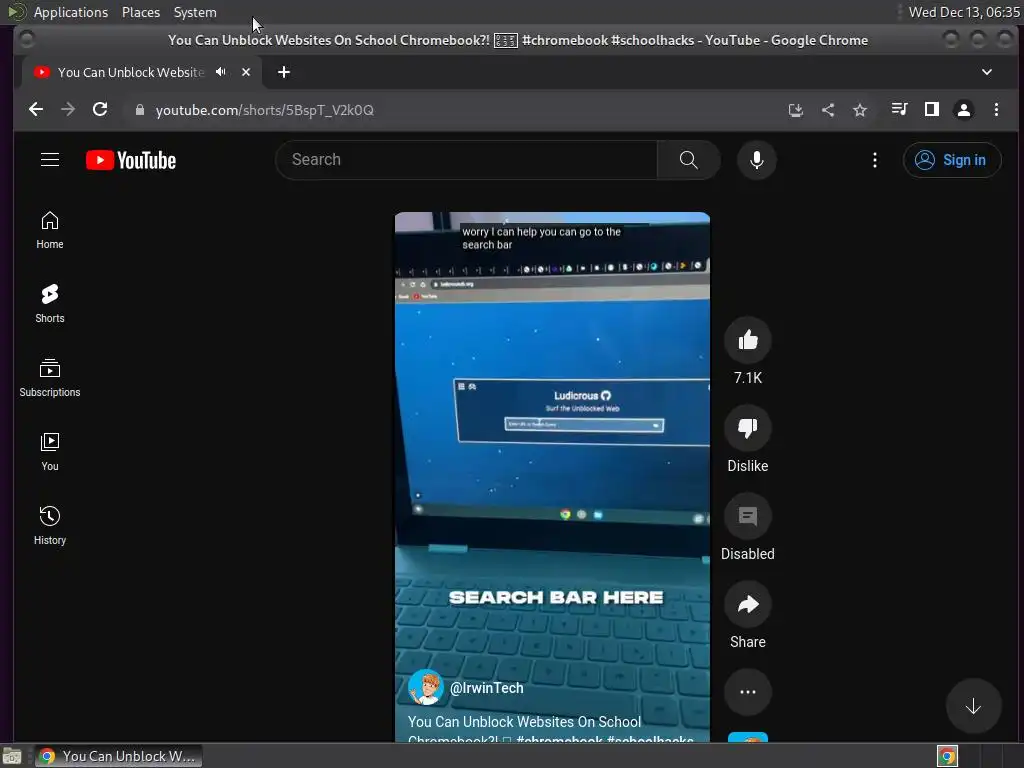Click the Short's video title text
Screen dimensions: 1024x768
551,731
